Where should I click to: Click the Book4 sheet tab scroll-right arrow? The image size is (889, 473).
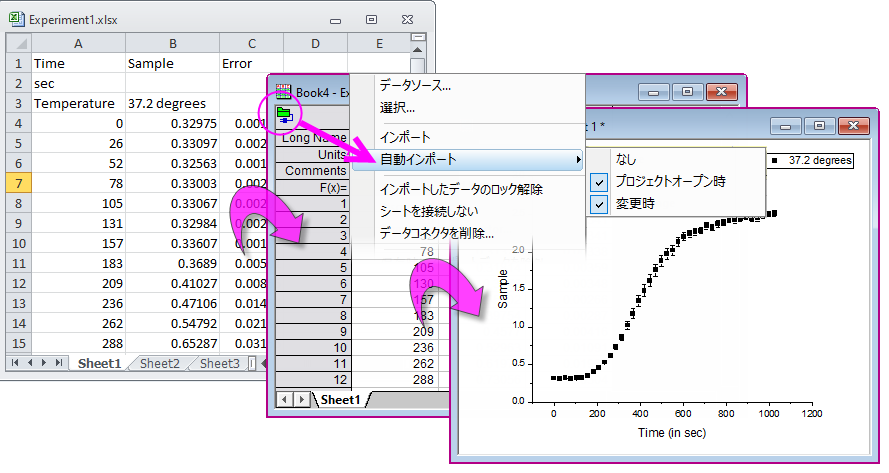(302, 400)
